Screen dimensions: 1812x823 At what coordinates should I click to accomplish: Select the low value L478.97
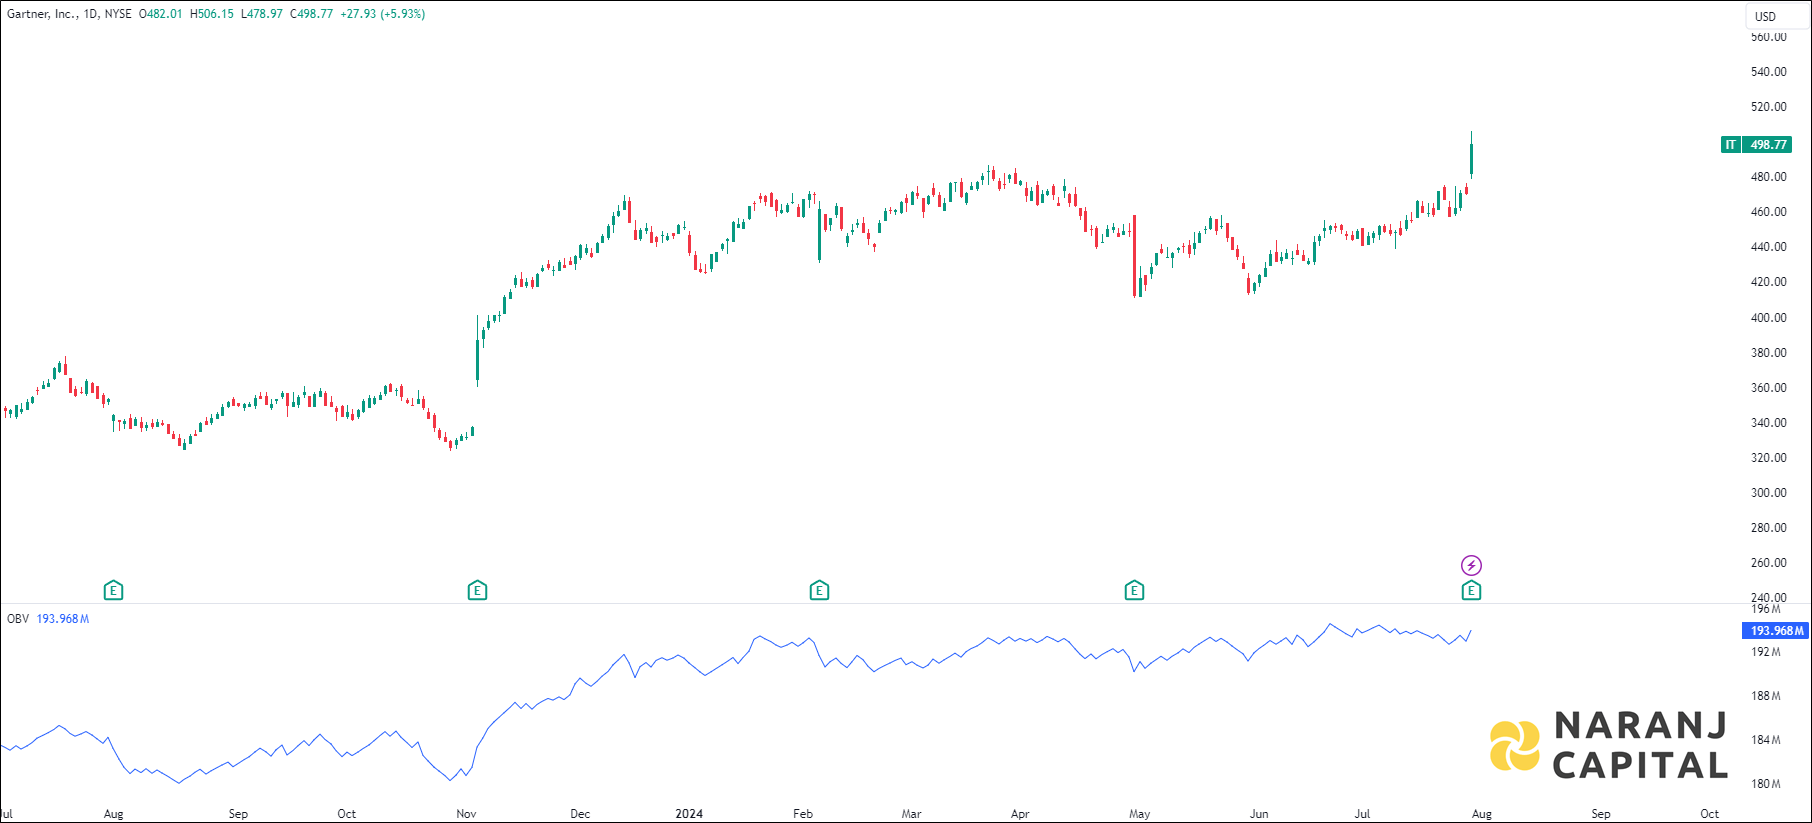click(x=262, y=14)
